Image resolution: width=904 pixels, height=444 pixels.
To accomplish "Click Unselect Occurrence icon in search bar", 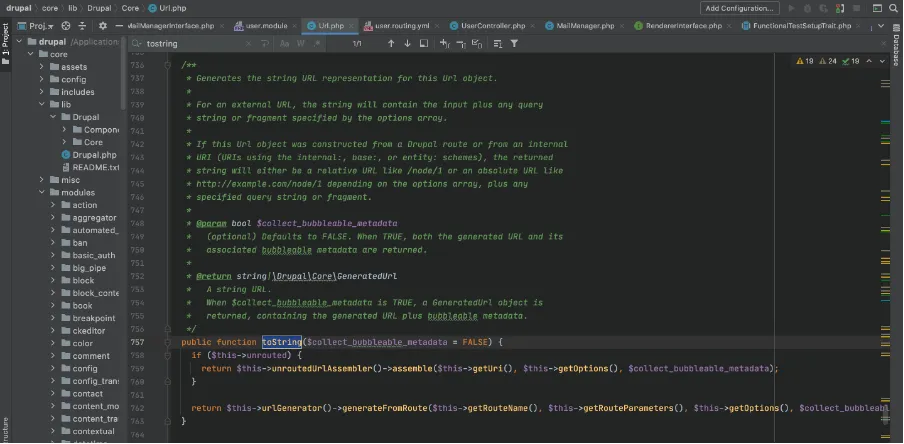I will click(x=461, y=43).
